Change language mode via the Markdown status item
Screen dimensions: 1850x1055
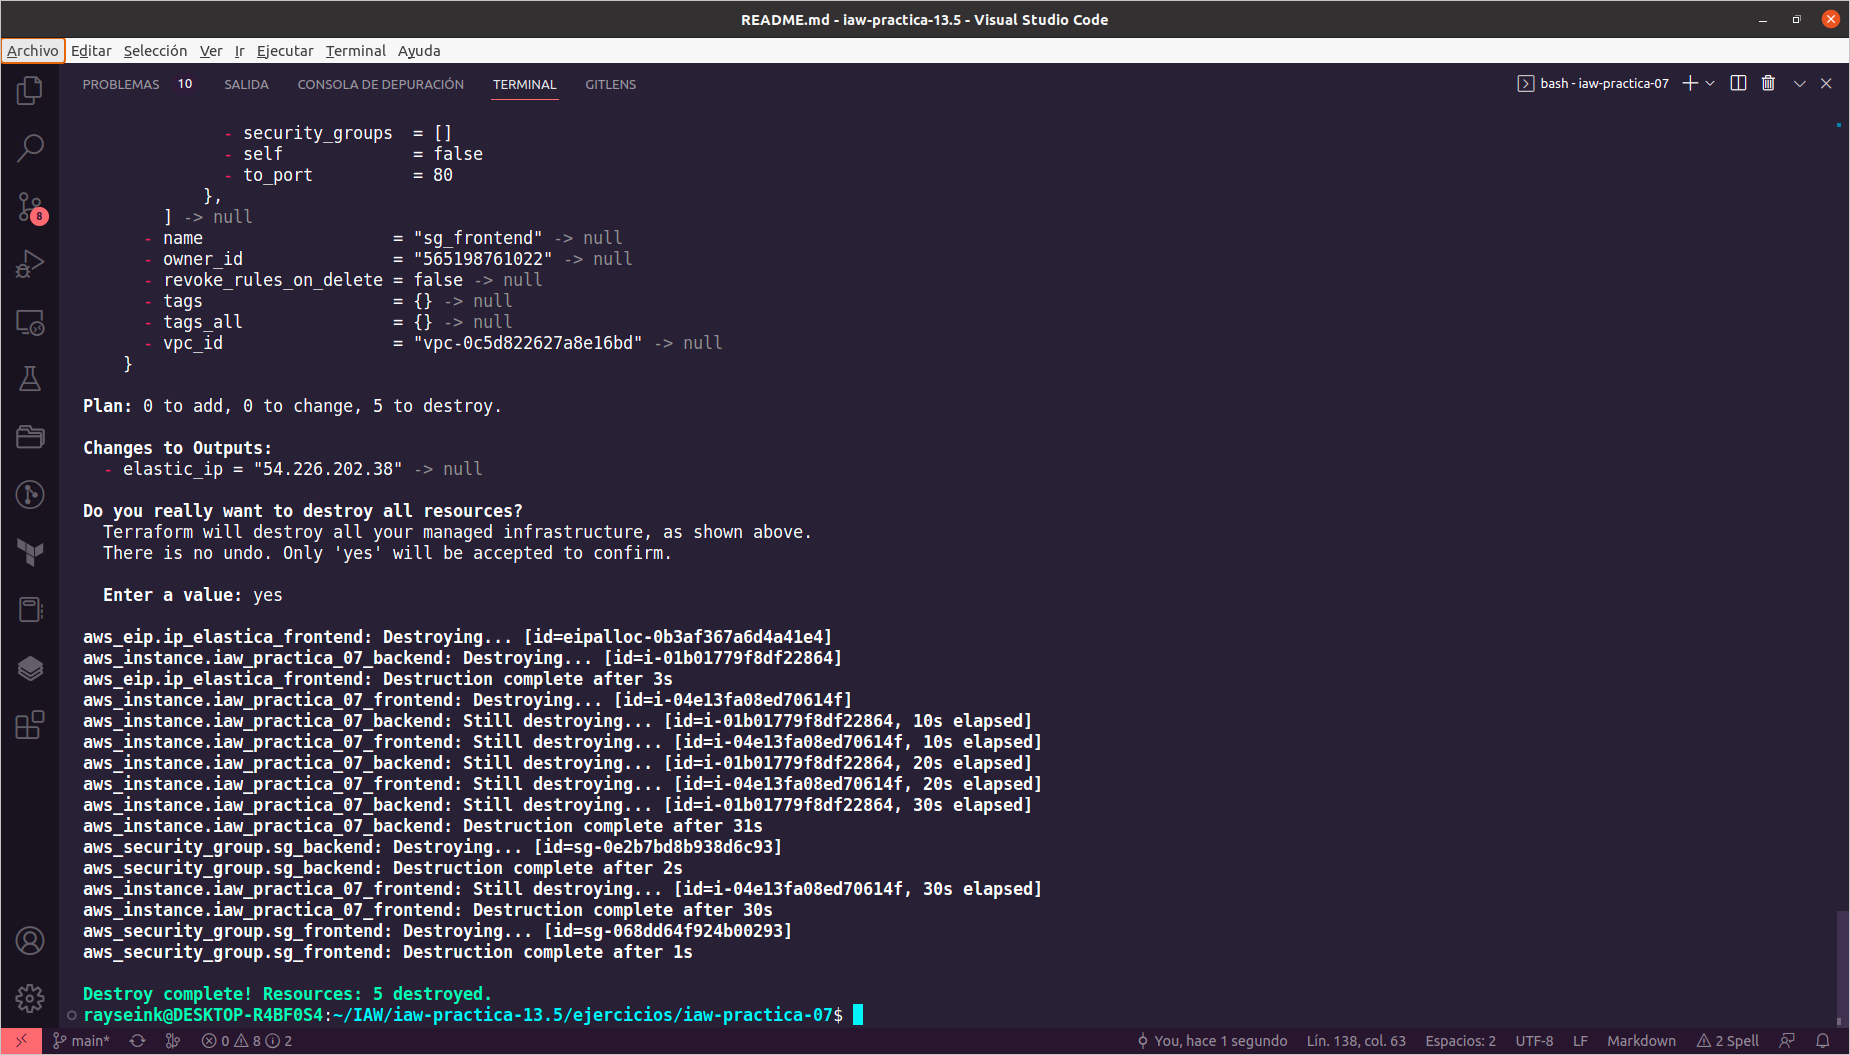pos(1641,1040)
